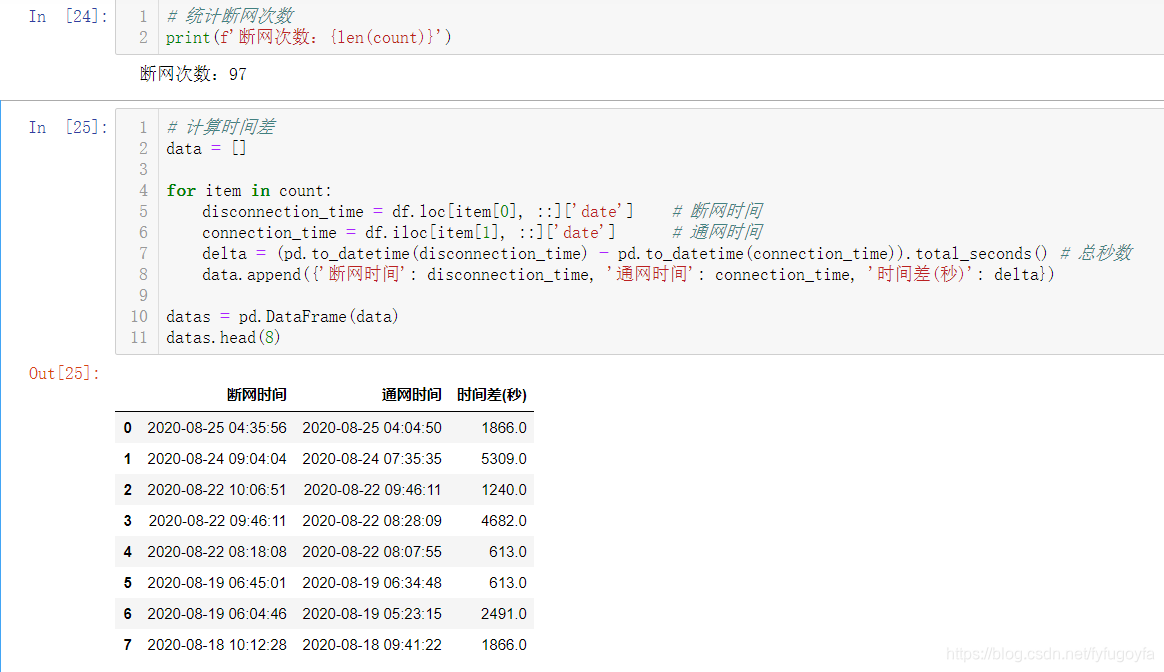Click the 2491.0 value
1164x672 pixels.
pyautogui.click(x=504, y=614)
